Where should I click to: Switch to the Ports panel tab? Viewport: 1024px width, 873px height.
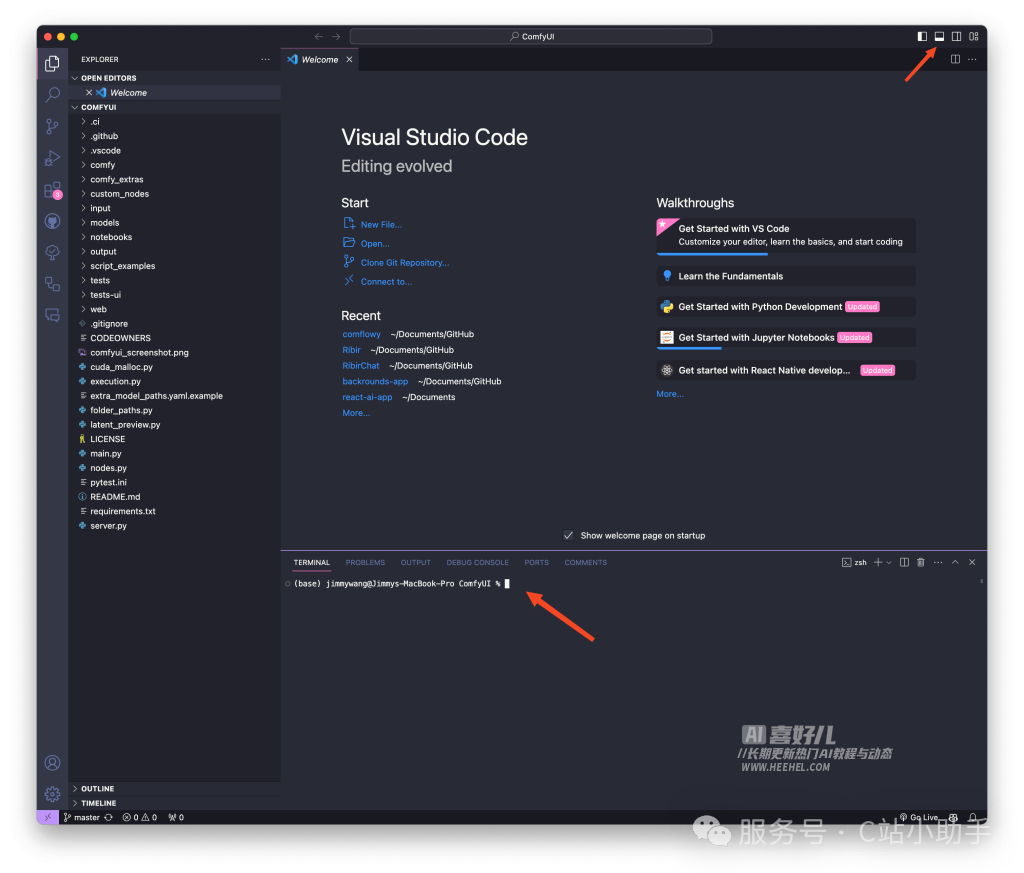536,562
